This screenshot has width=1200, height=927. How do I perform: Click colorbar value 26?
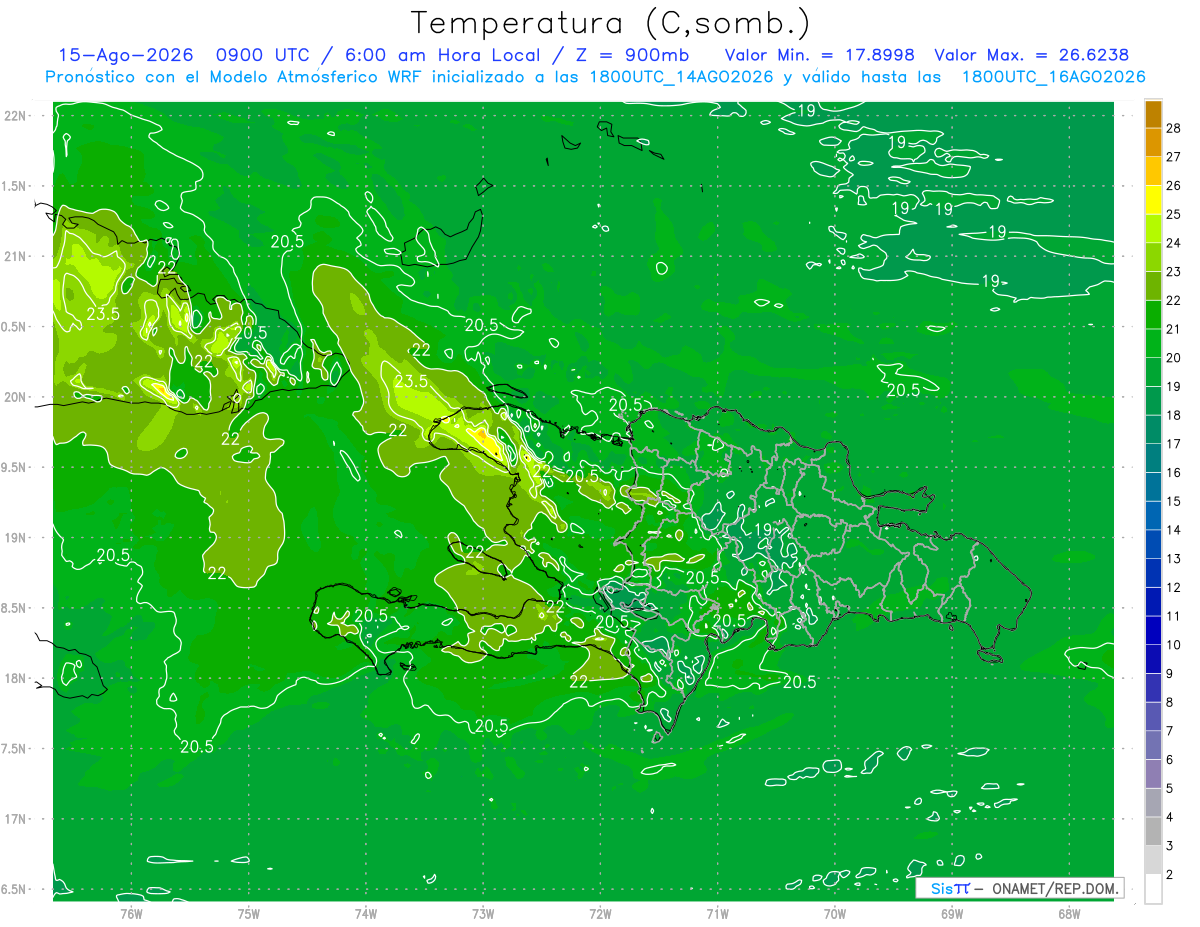(1174, 186)
